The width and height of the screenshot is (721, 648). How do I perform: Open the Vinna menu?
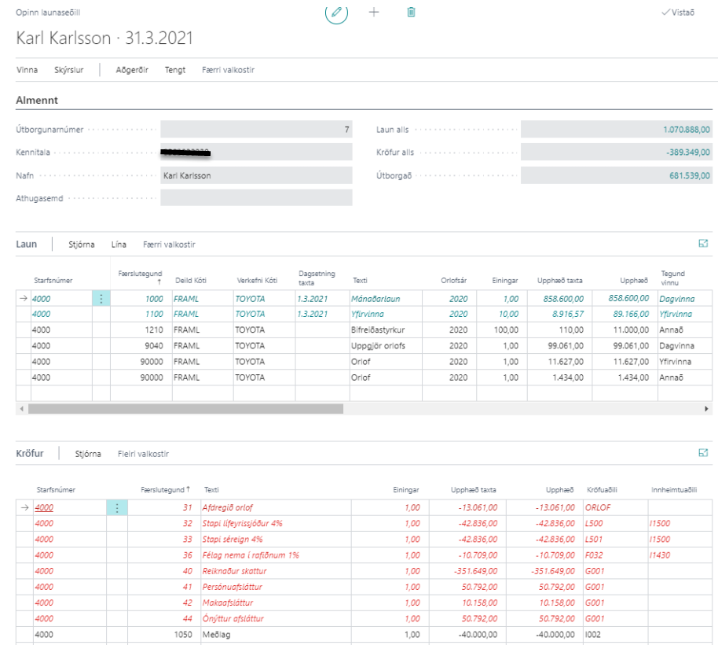(x=27, y=70)
